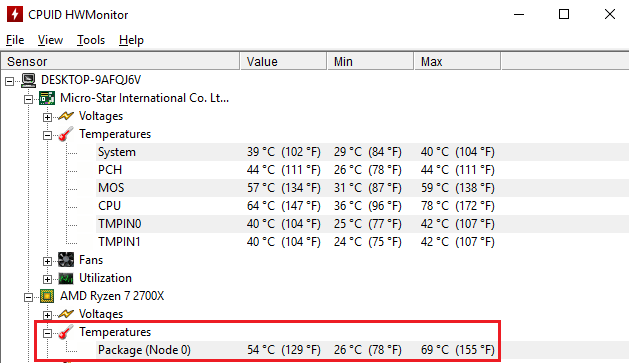The height and width of the screenshot is (363, 629).
Task: Minimize the HWMonitor window
Action: pos(519,14)
